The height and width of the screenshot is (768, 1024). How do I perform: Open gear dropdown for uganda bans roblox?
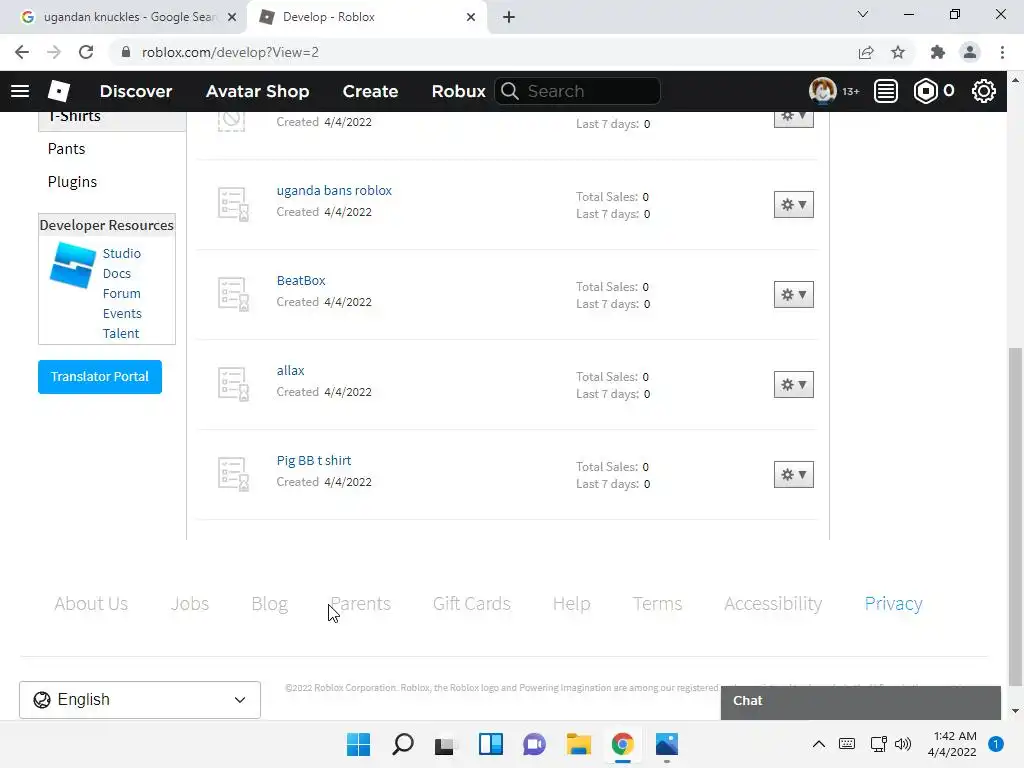(793, 205)
